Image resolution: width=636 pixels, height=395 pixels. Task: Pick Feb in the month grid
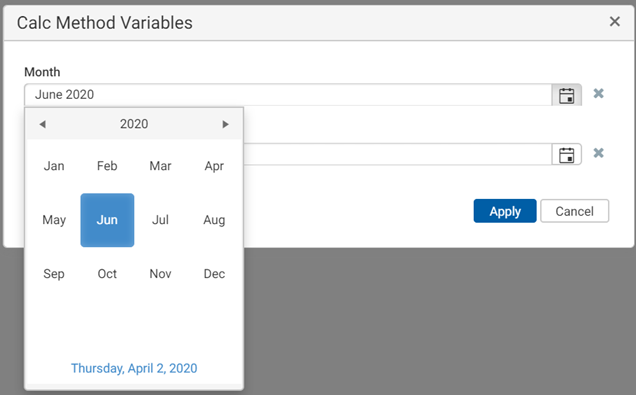[x=107, y=166]
